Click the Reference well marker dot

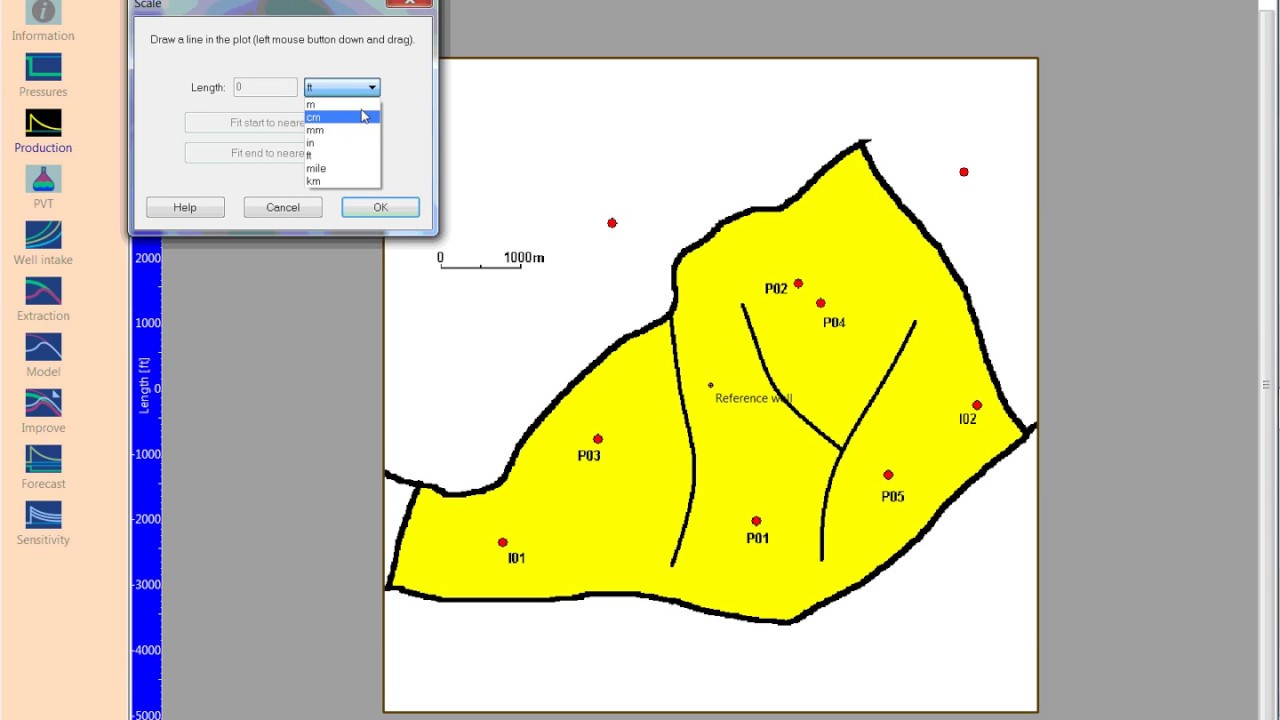pos(711,385)
